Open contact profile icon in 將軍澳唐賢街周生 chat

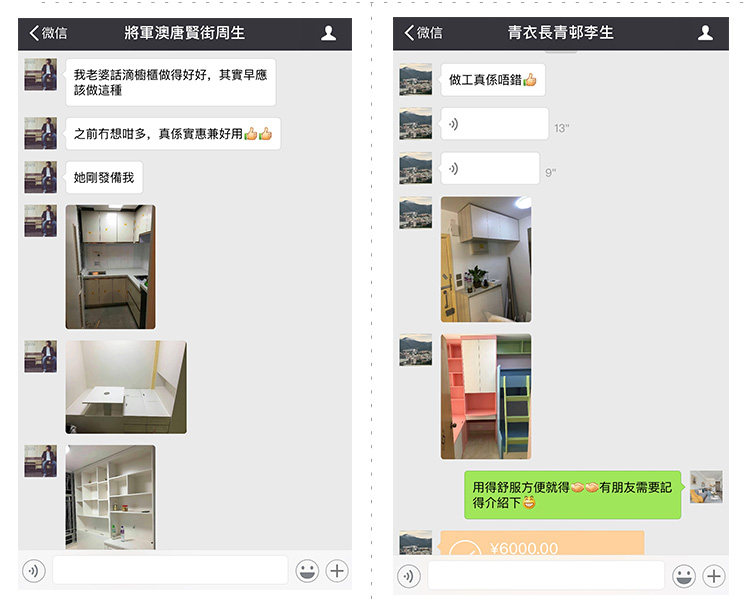tap(329, 33)
